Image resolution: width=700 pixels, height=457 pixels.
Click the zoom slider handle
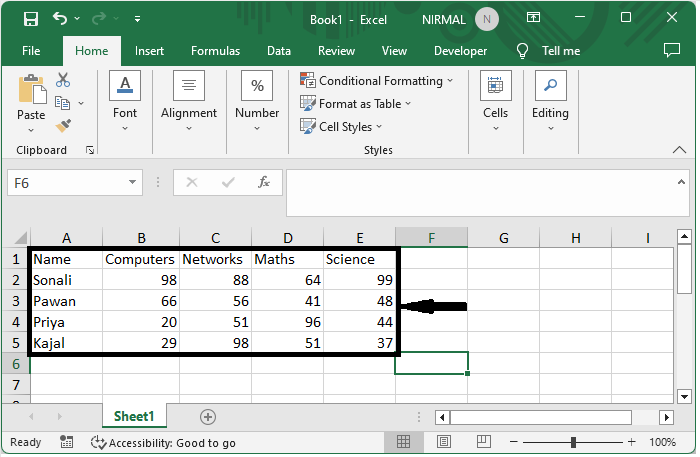point(574,442)
